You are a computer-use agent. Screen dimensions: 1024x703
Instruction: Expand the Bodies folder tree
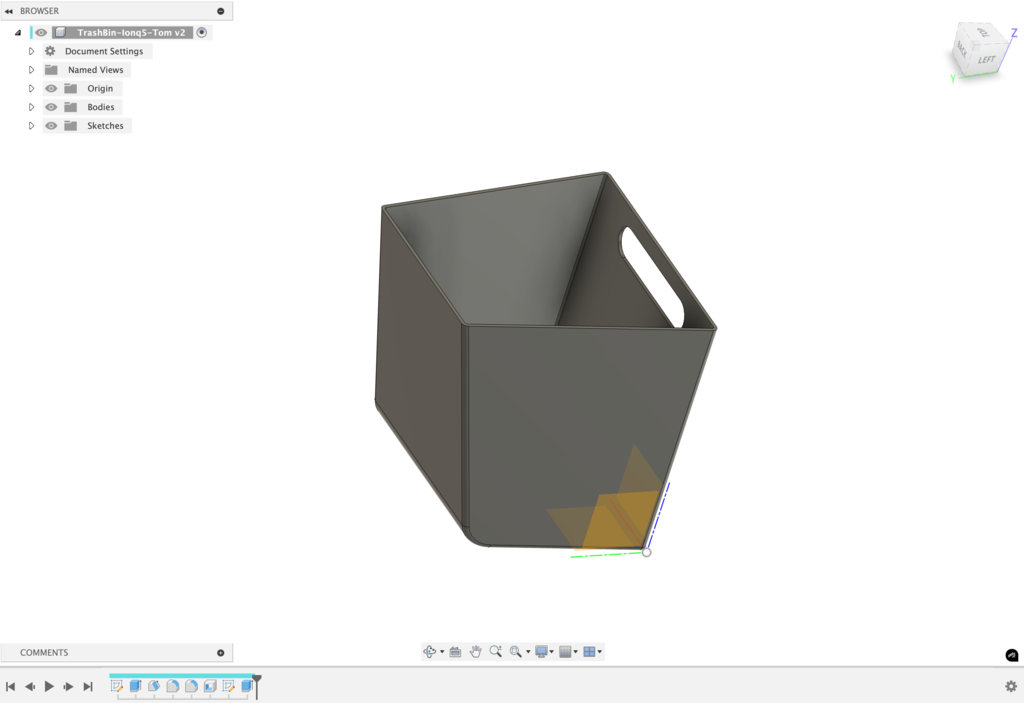[x=31, y=107]
